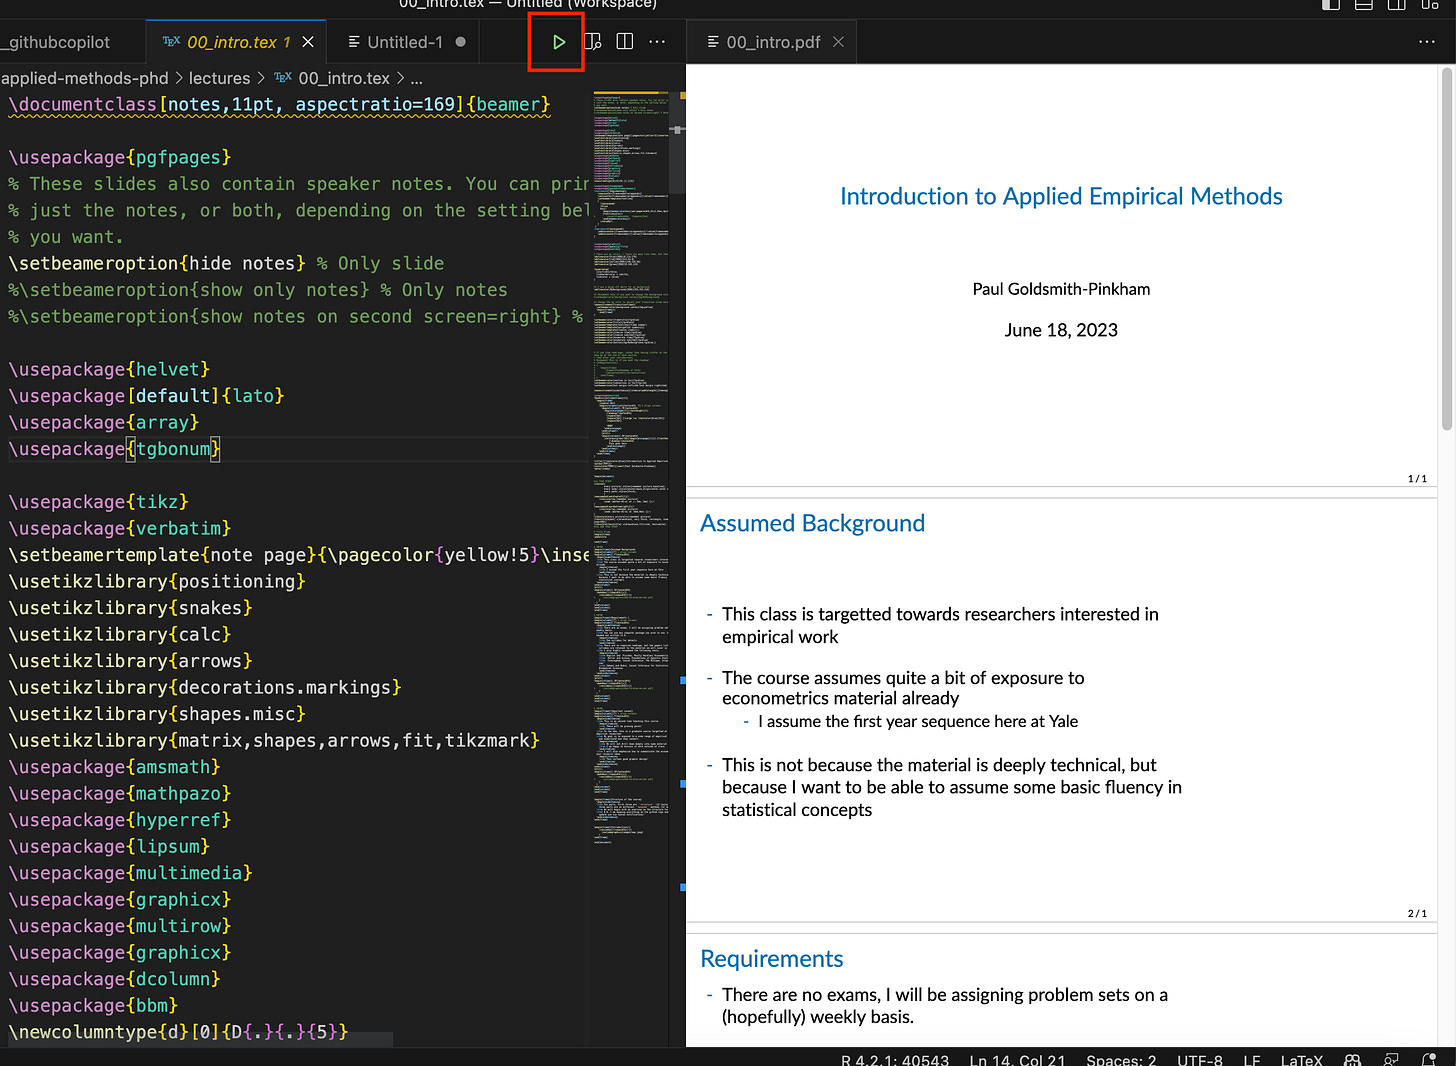Open the Accounts icon in the status bar

click(1353, 1060)
